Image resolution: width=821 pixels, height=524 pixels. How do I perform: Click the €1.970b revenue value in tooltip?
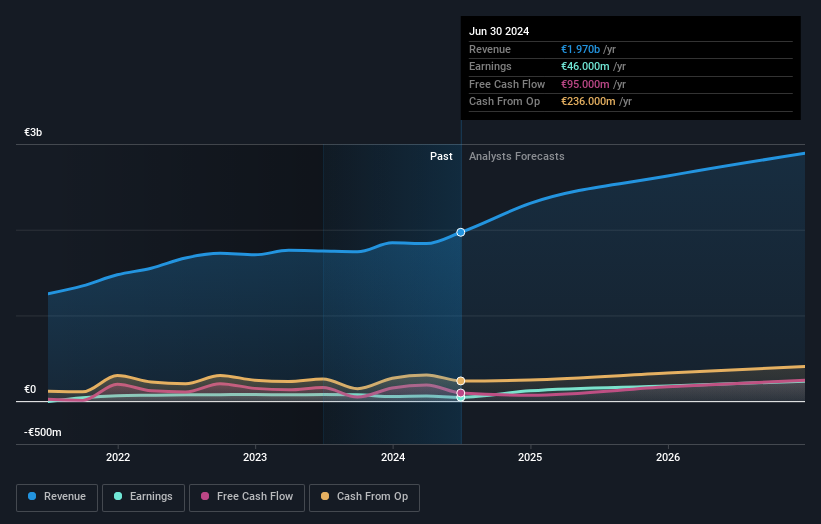coord(581,49)
